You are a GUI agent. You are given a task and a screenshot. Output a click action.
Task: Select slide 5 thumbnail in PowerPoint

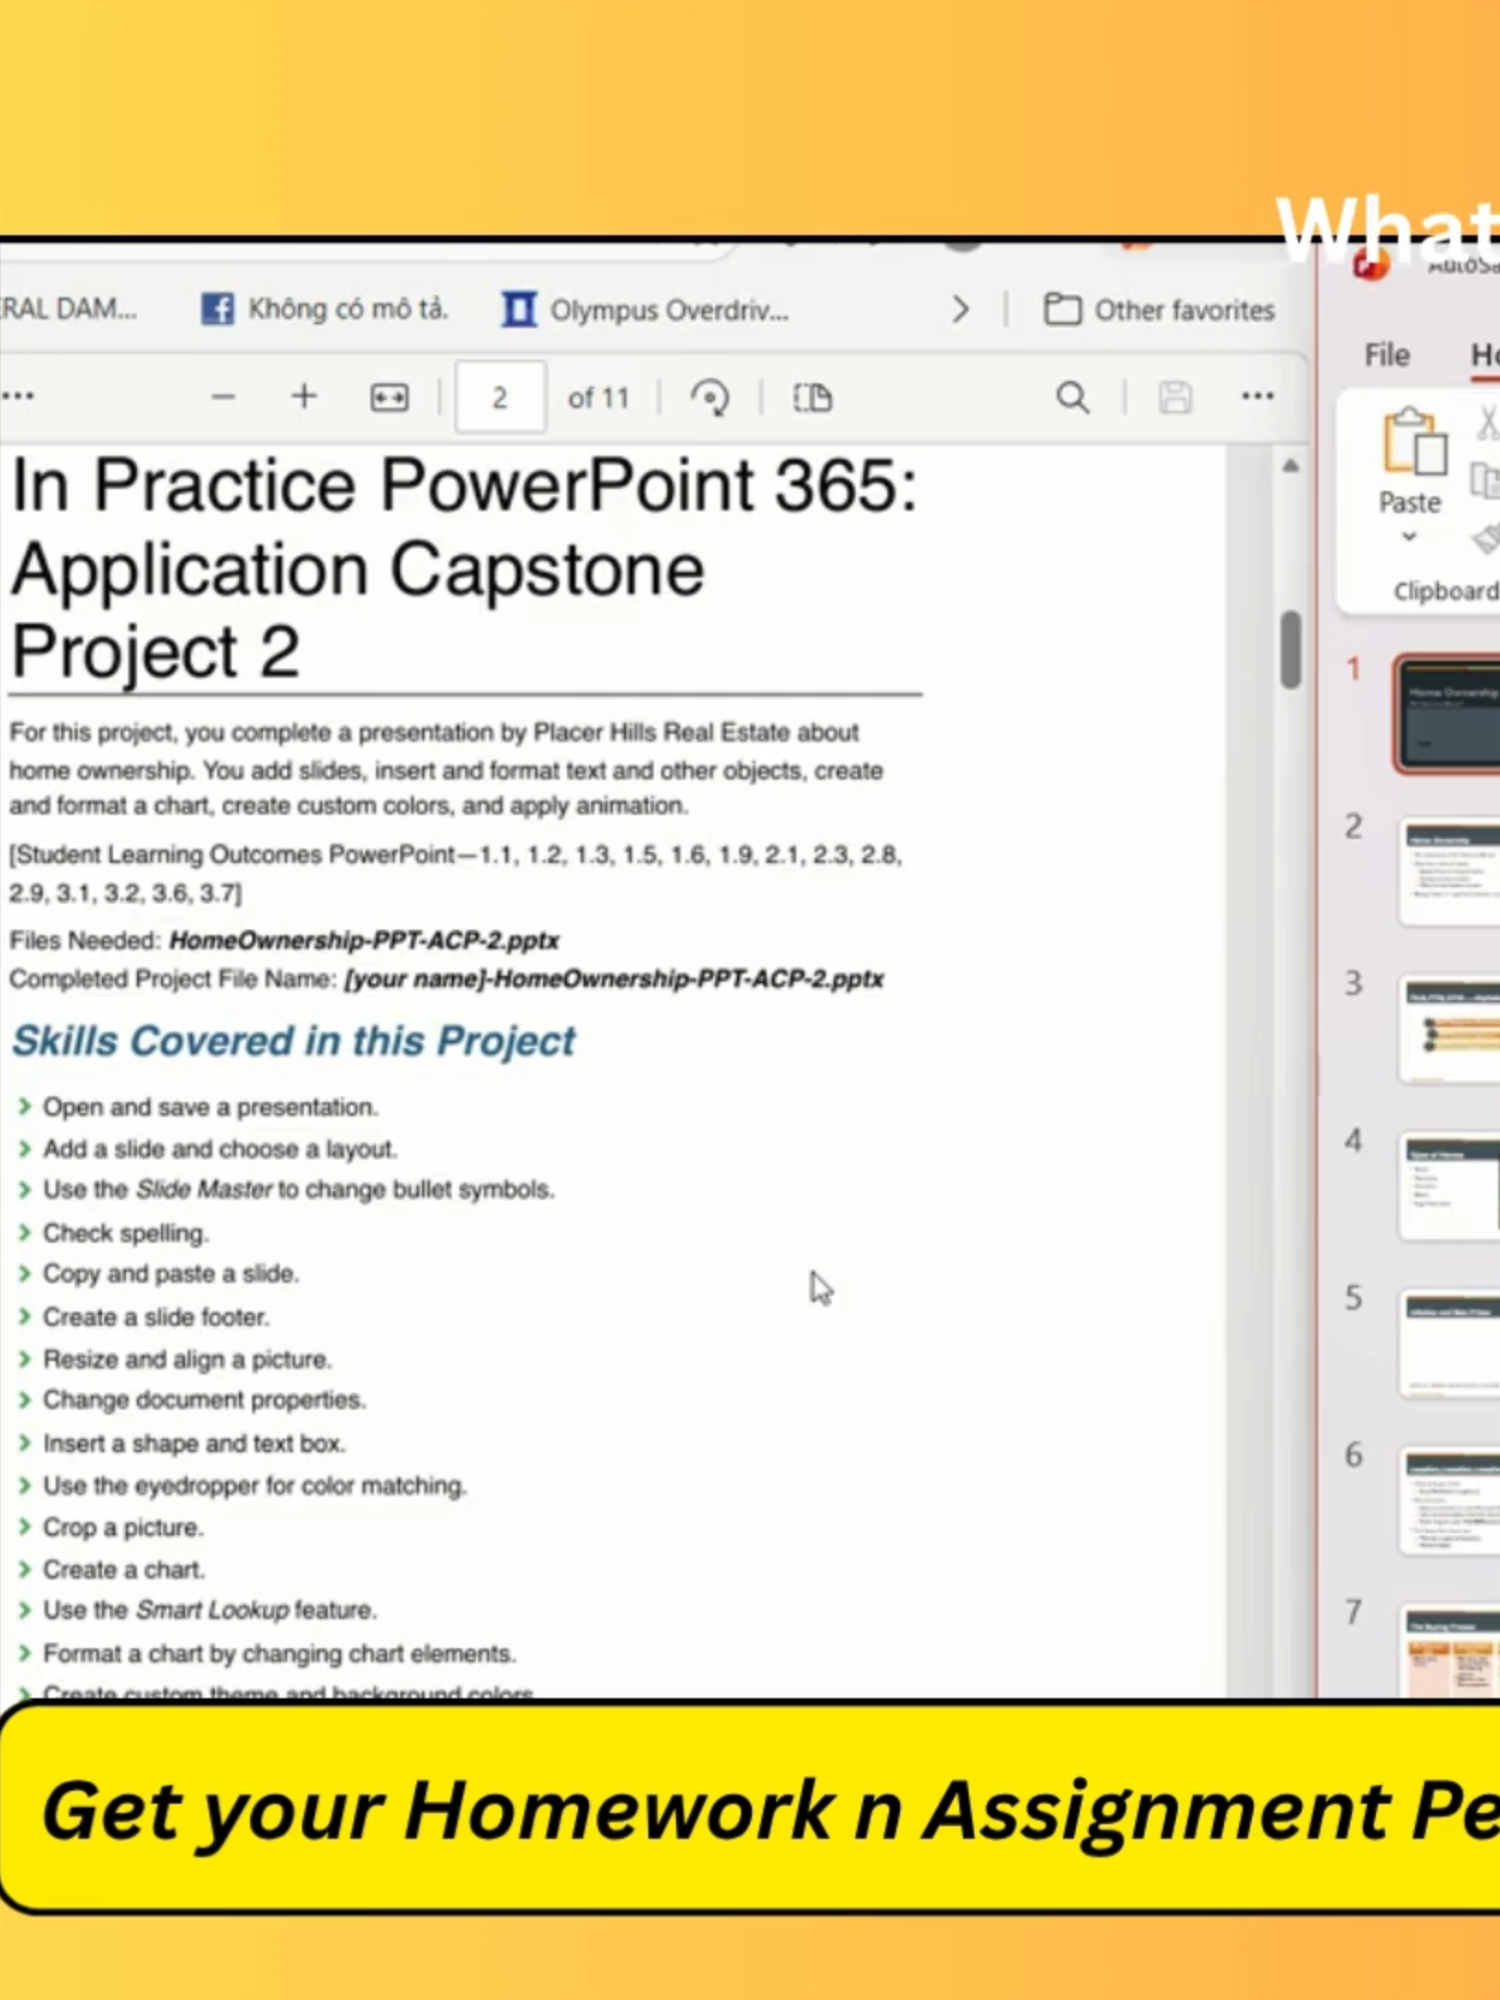(1451, 1344)
